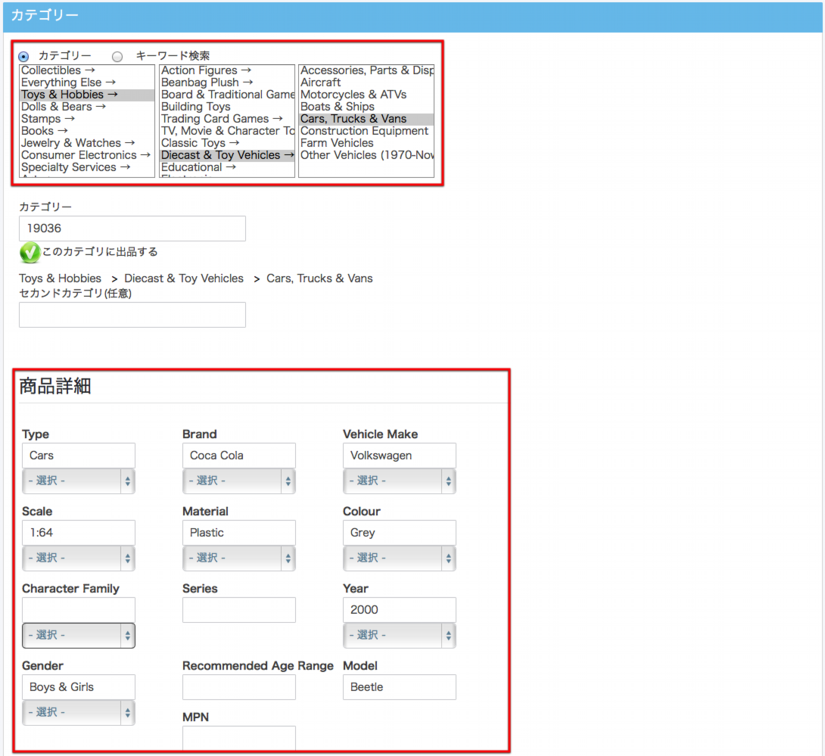Open the Colour selection dropdown

[x=399, y=558]
